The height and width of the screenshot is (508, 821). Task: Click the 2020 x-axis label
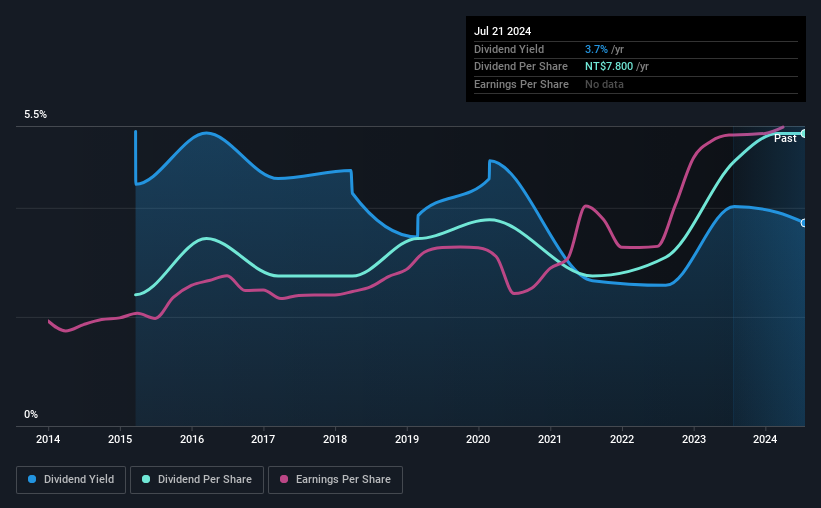[x=478, y=439]
